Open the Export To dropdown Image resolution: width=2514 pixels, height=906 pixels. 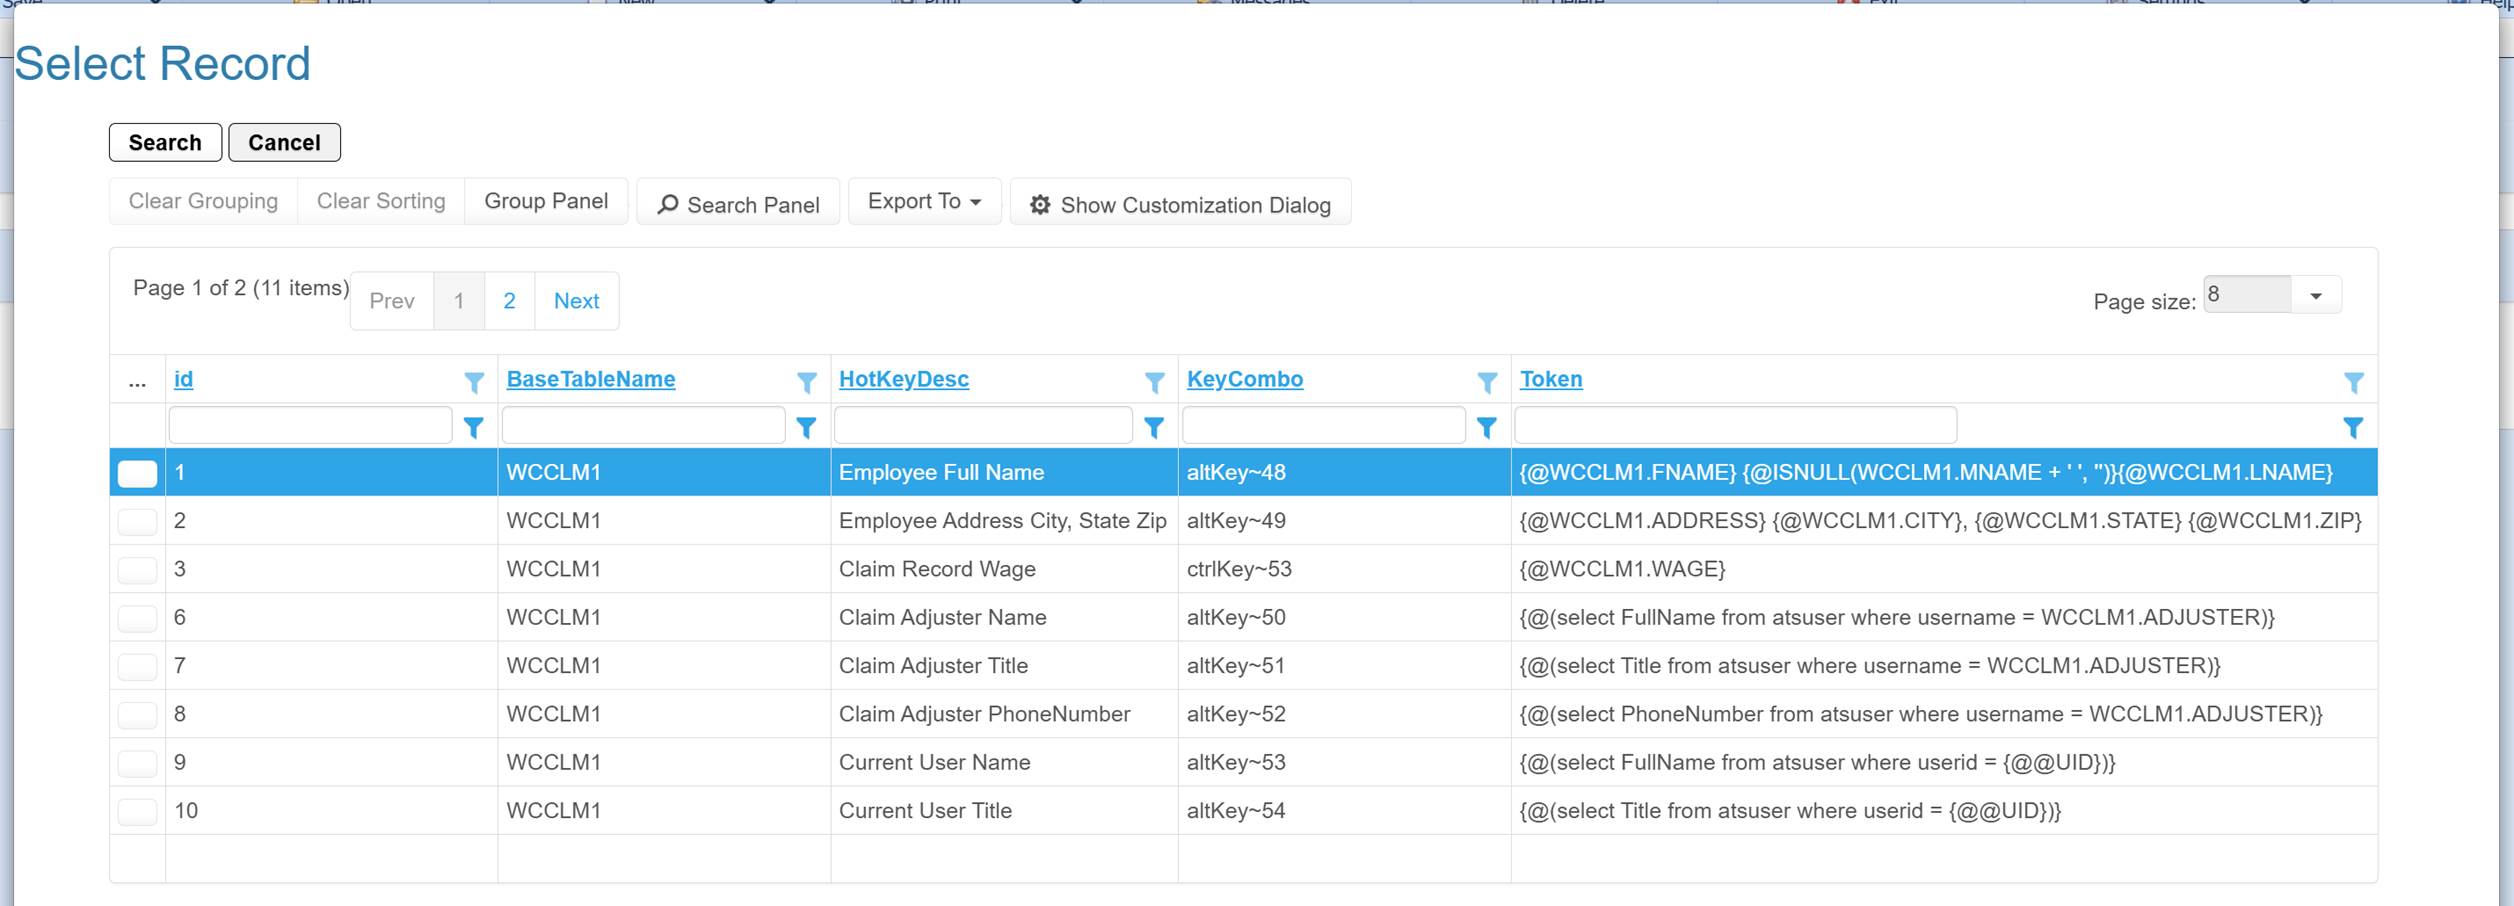coord(923,202)
